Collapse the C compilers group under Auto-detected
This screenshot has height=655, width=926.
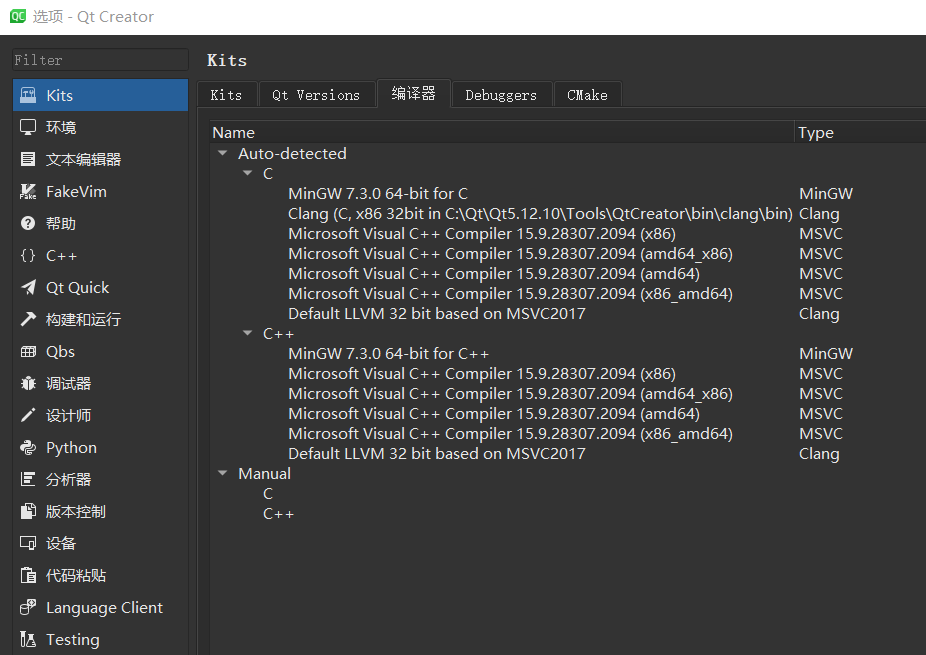click(x=247, y=173)
